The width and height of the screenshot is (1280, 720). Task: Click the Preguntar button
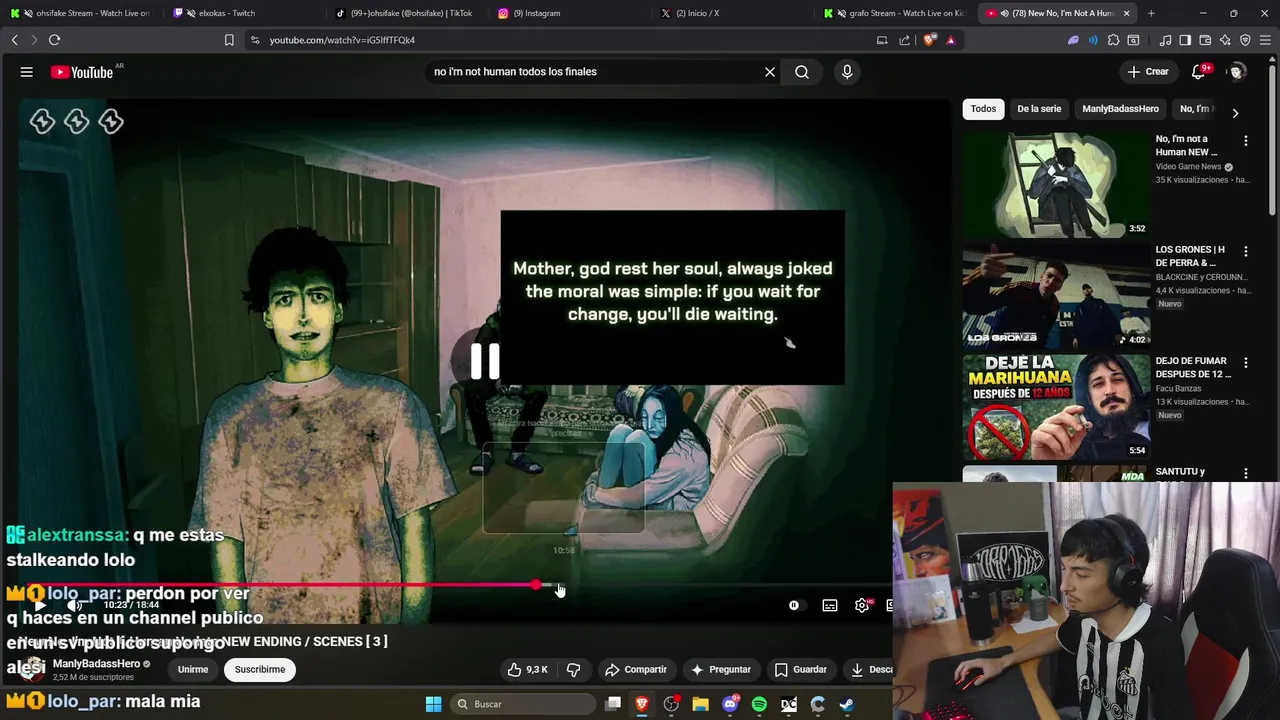pyautogui.click(x=720, y=670)
